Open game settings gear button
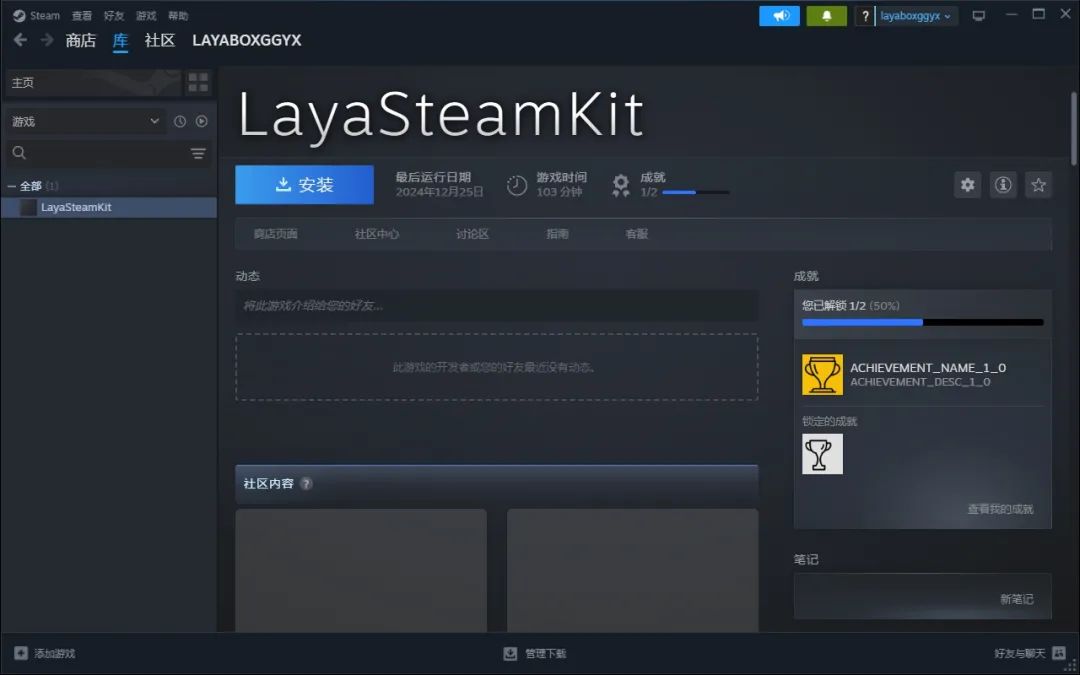The width and height of the screenshot is (1080, 675). (x=968, y=185)
